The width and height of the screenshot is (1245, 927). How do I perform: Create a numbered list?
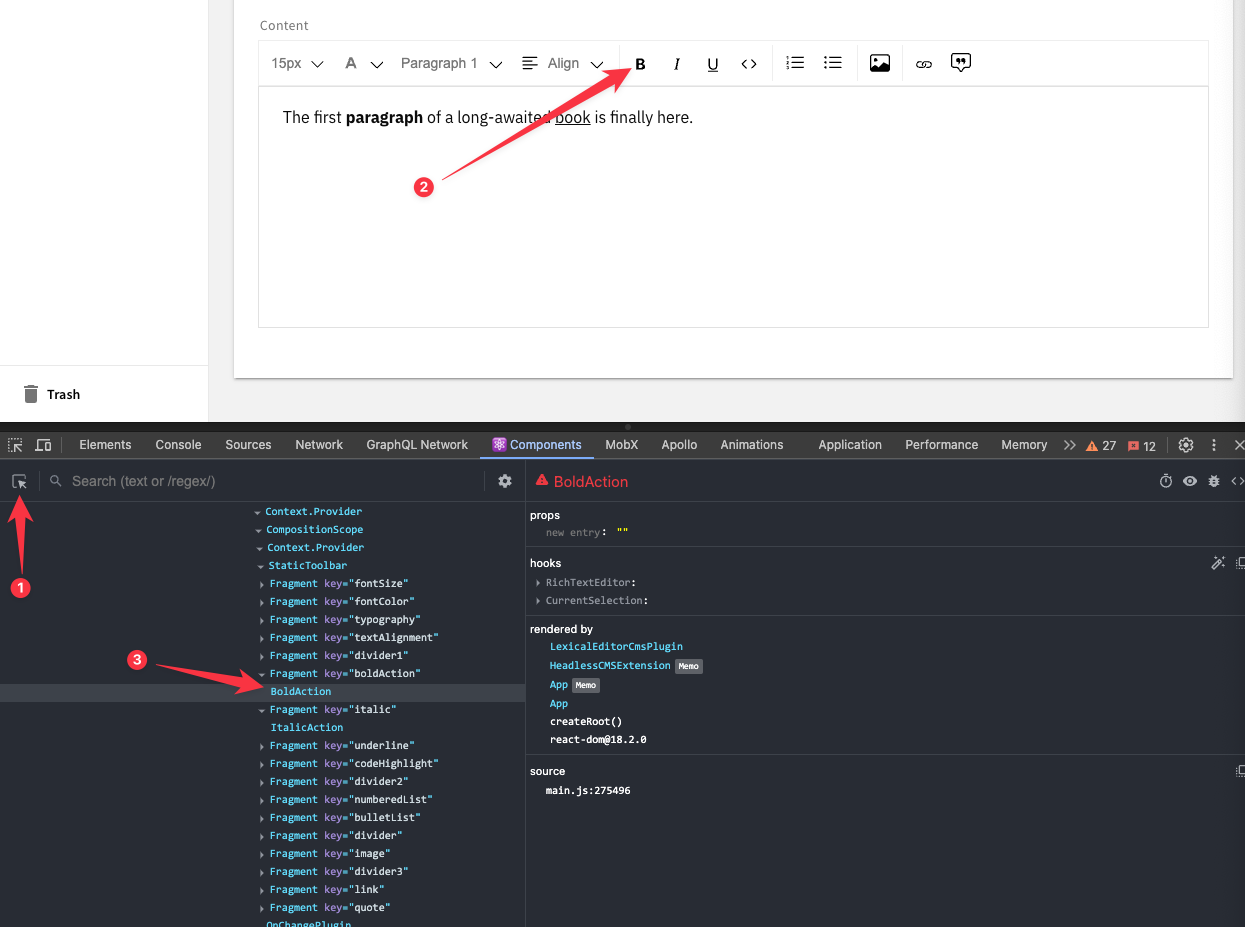pos(794,62)
